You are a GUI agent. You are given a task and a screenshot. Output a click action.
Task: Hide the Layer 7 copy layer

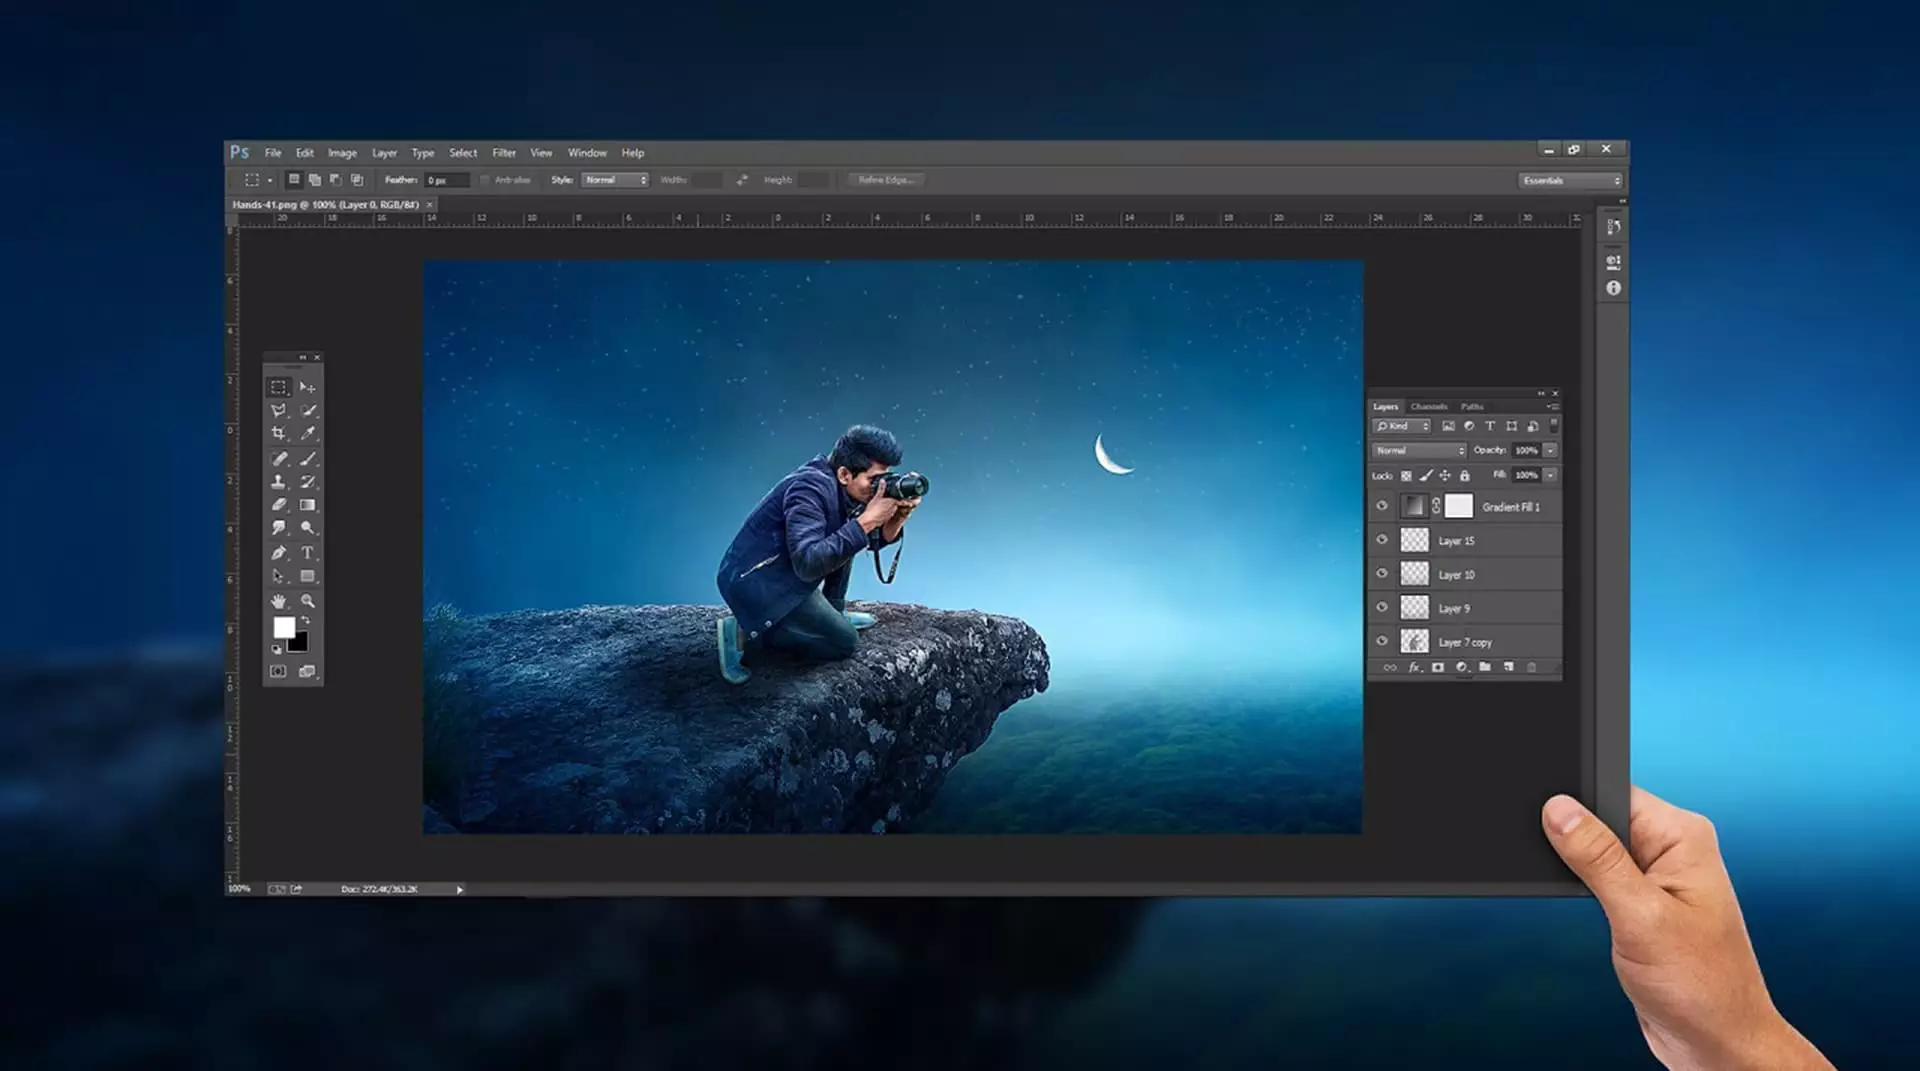pos(1382,641)
